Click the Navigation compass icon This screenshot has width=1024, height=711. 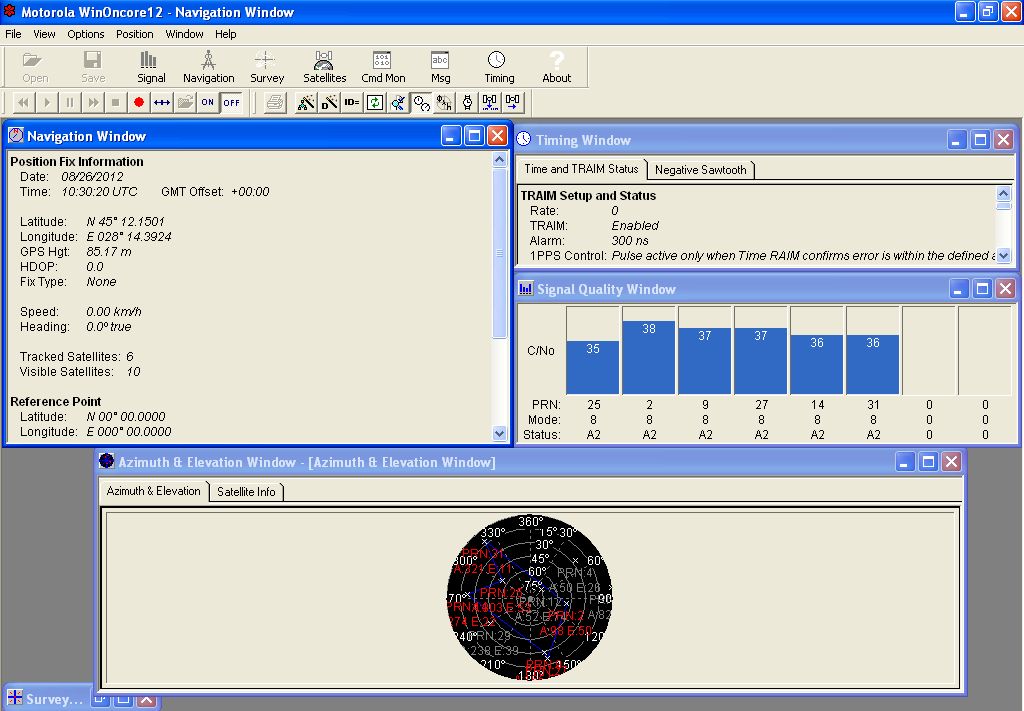pos(208,60)
